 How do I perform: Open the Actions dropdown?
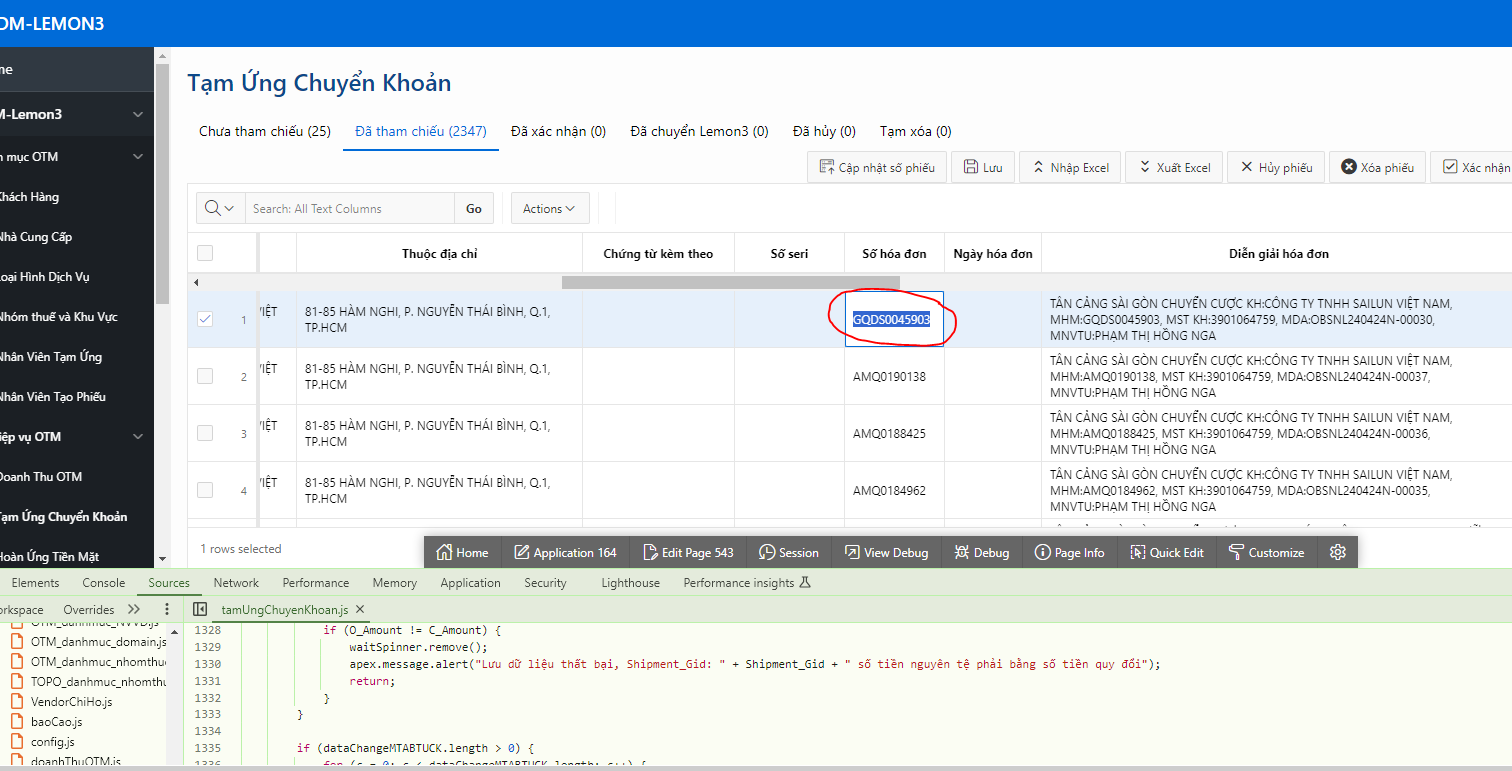(549, 207)
